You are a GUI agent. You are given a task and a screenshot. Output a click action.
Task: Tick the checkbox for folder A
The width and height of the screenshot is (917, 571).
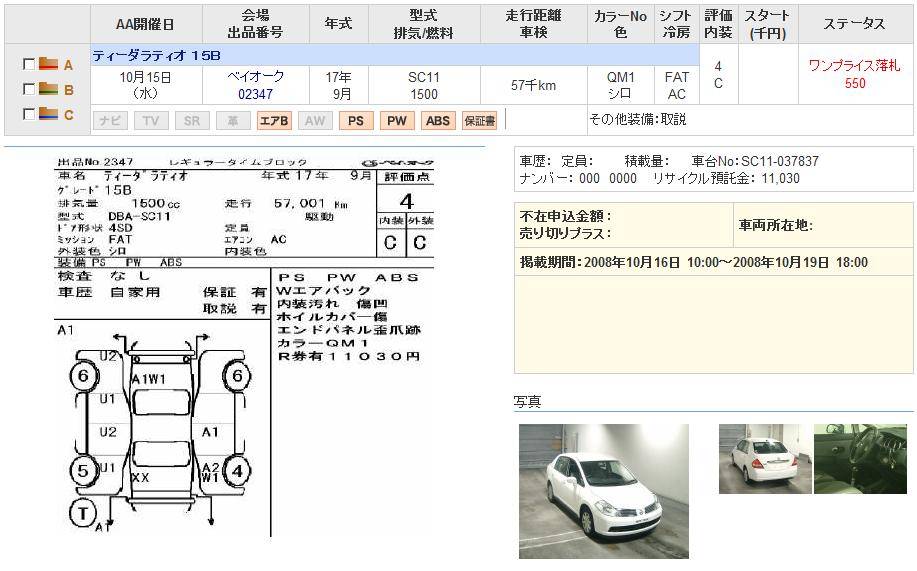coord(28,64)
